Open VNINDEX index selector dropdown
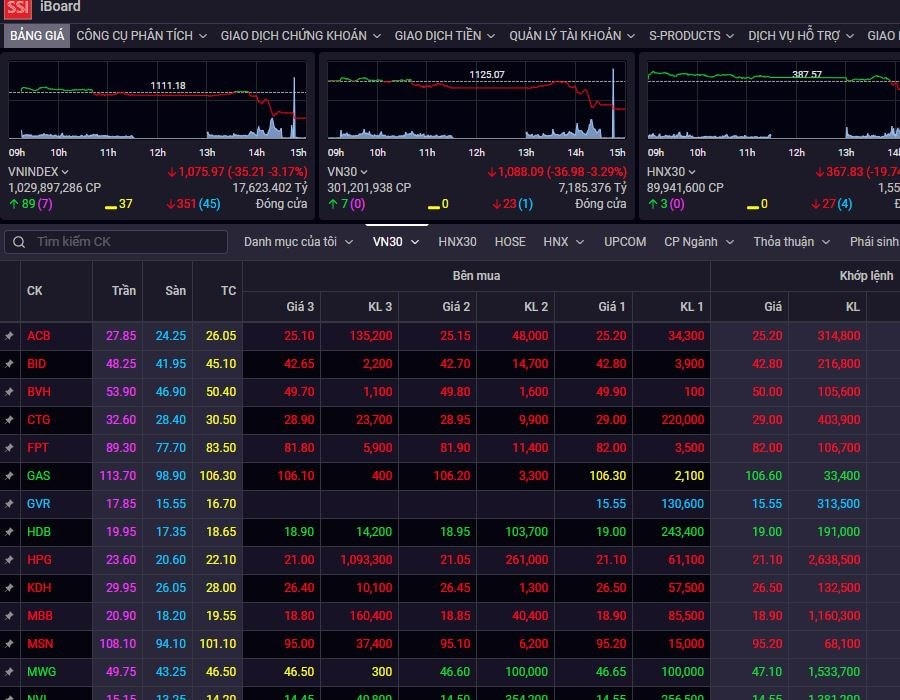900x700 pixels. (38, 172)
